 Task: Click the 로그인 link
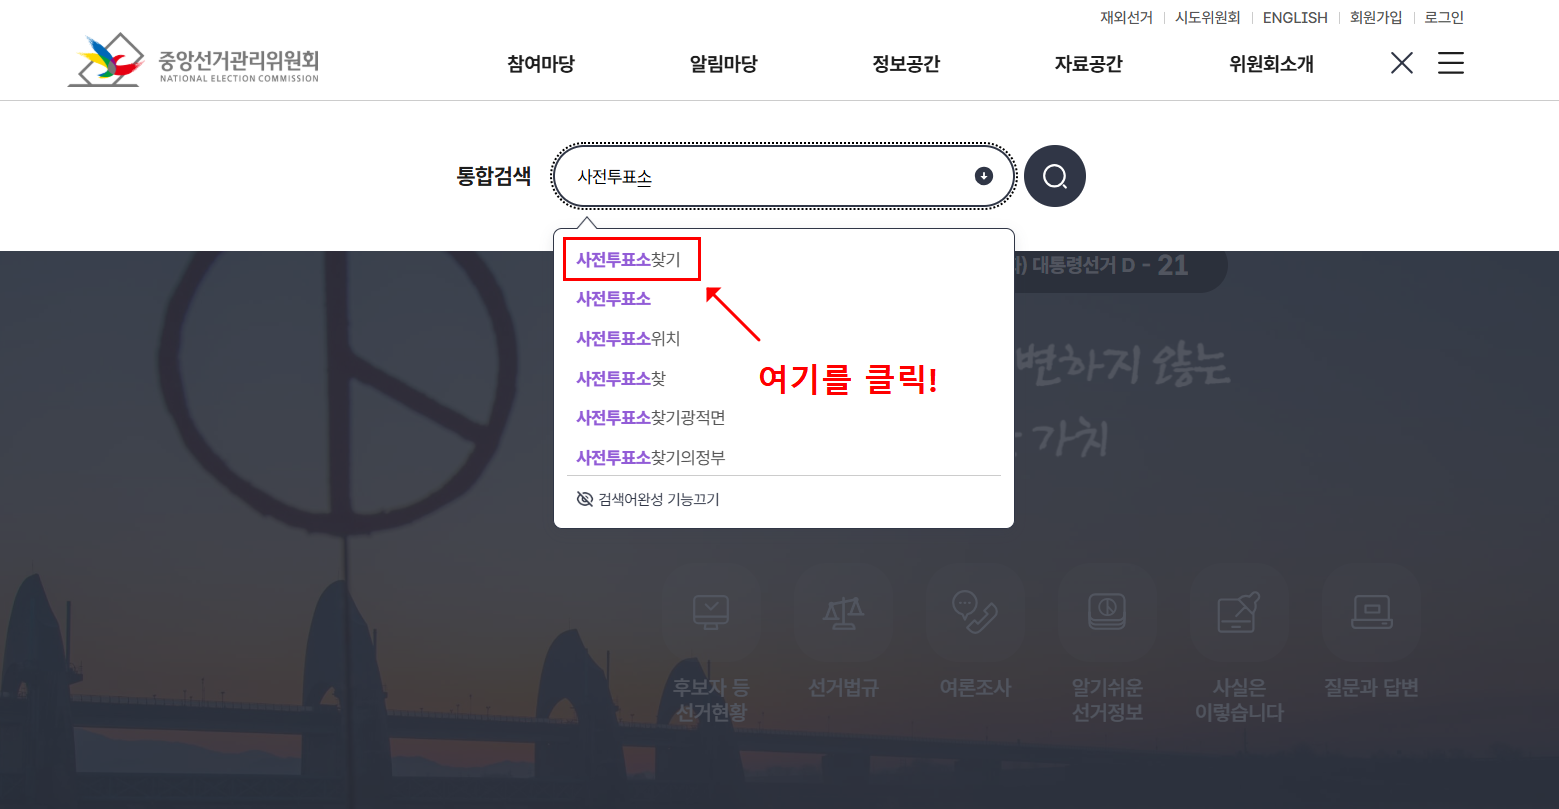(1443, 17)
